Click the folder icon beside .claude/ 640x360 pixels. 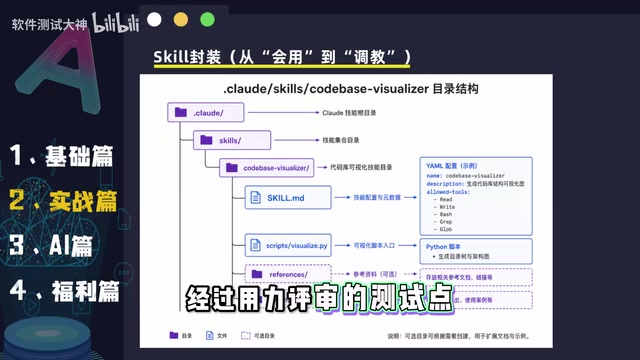click(x=181, y=112)
